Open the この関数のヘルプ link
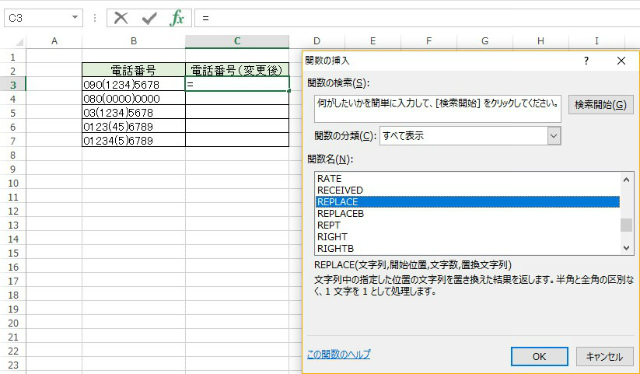This screenshot has width=640, height=374. point(338,354)
